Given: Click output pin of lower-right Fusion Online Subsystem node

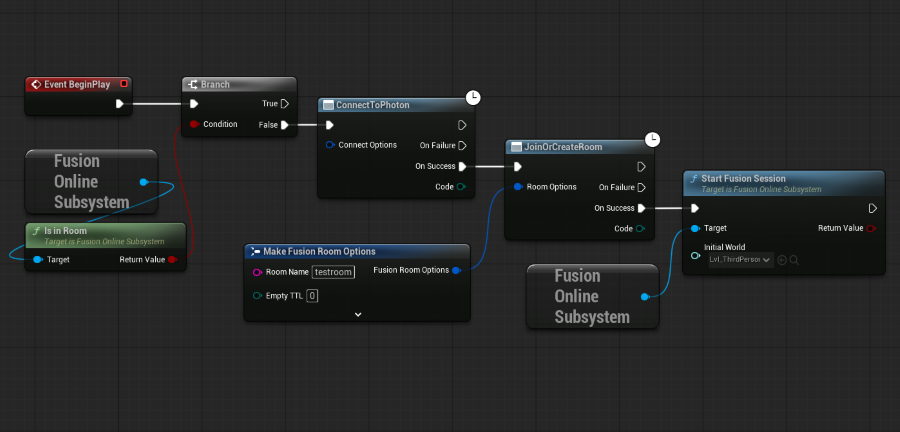Looking at the screenshot, I should coord(645,296).
